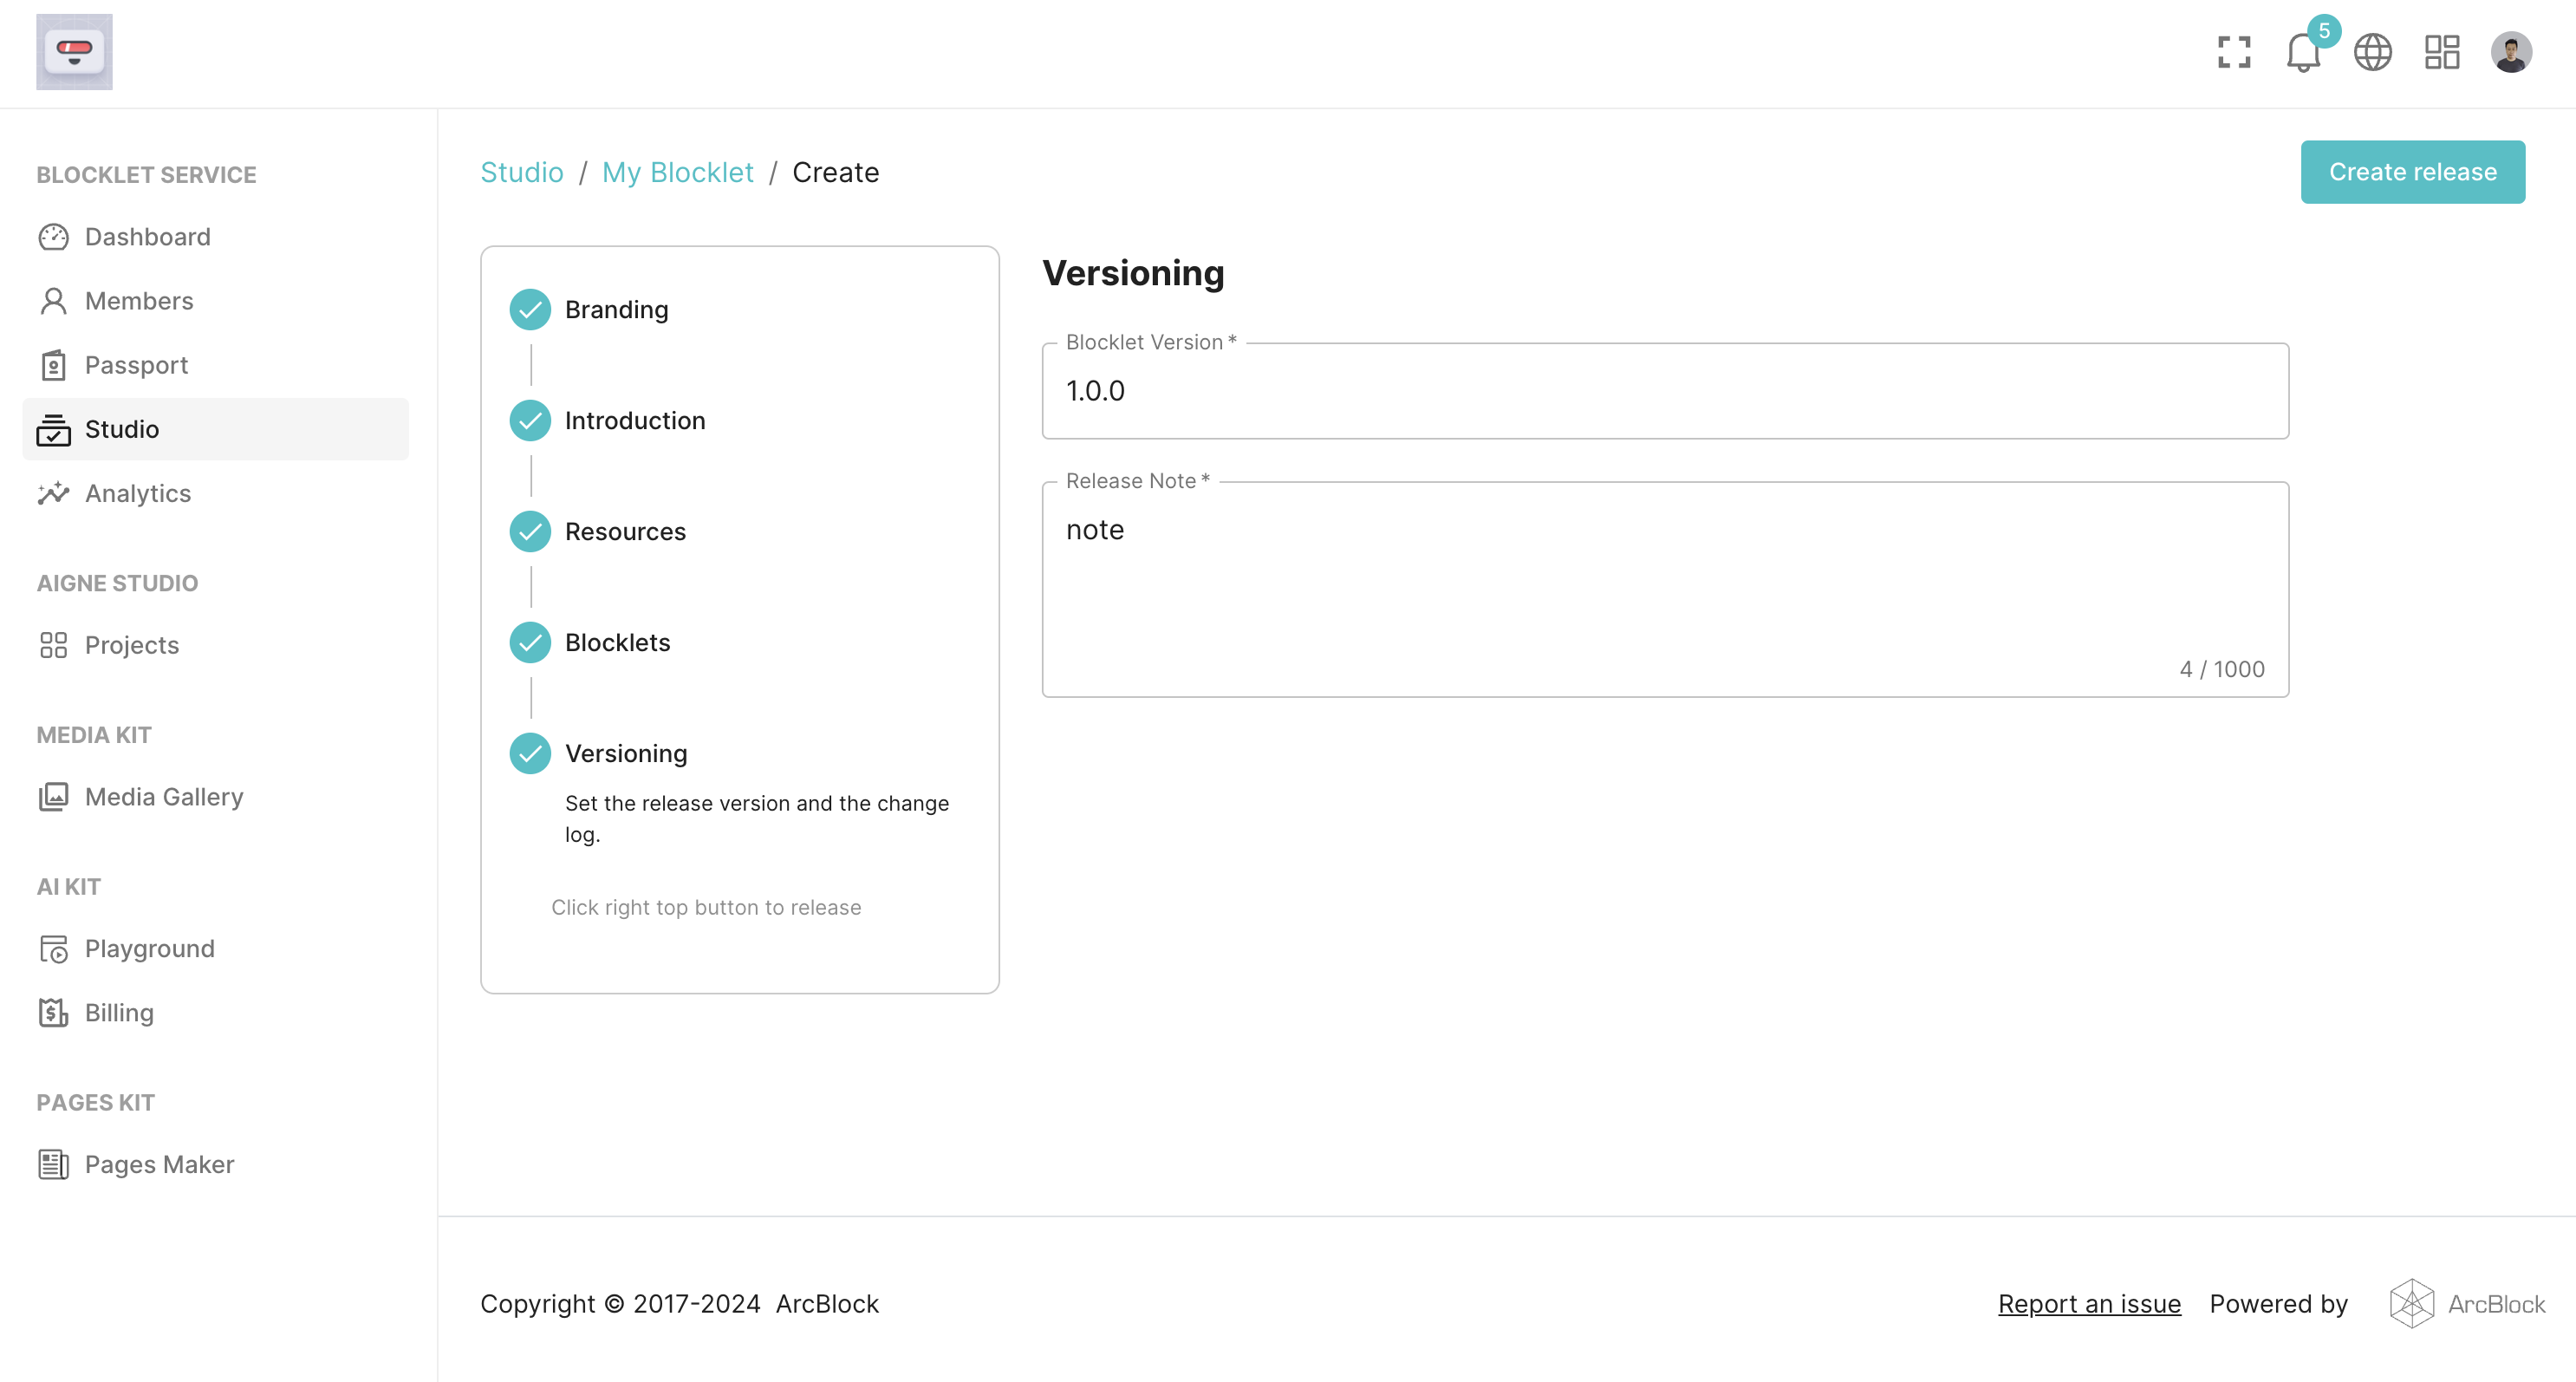Go to the Introduction step
The width and height of the screenshot is (2576, 1382).
(x=634, y=421)
